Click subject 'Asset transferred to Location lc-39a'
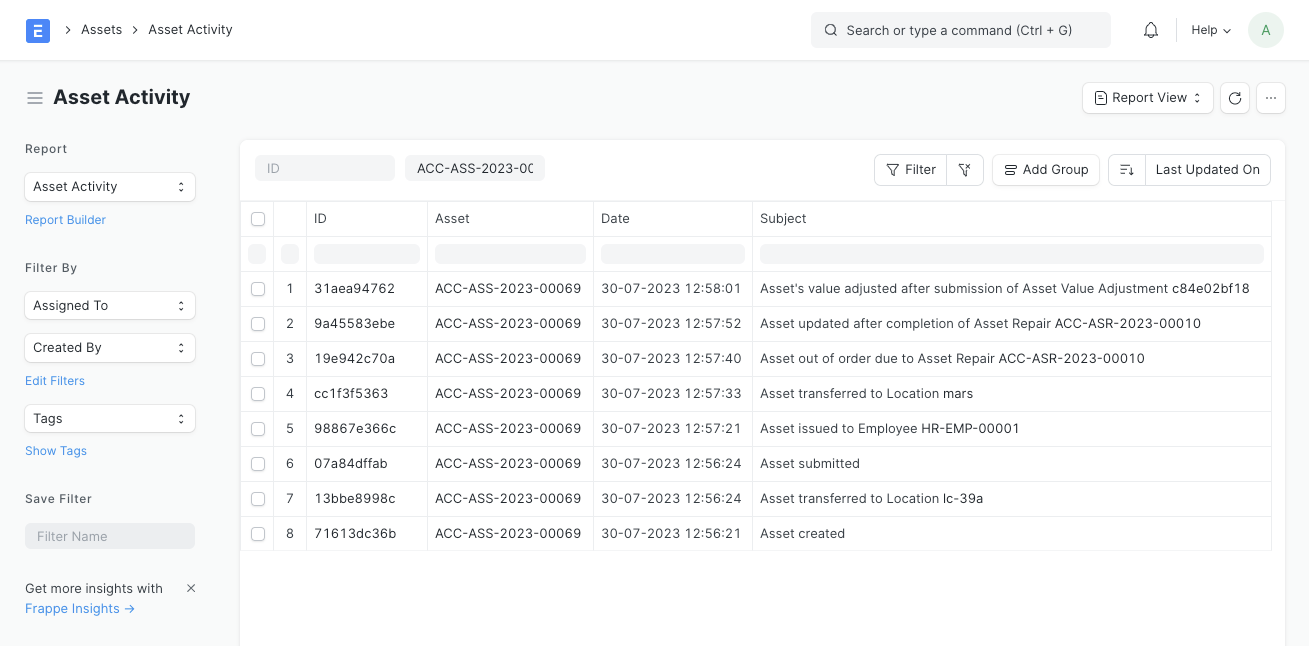This screenshot has width=1309, height=646. pyautogui.click(x=872, y=499)
